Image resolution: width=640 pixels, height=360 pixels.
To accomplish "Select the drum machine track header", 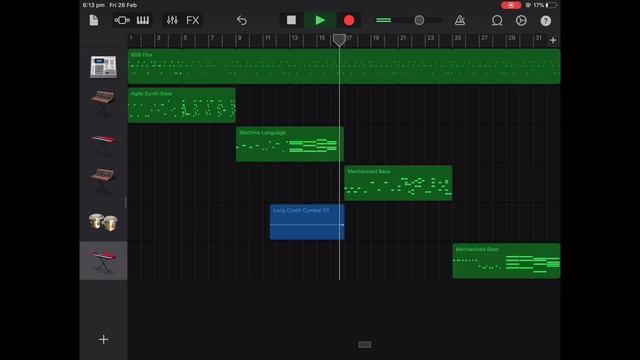I will click(103, 67).
